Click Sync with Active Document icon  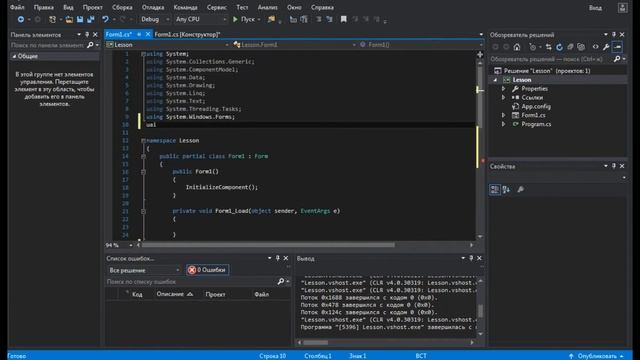tap(549, 47)
